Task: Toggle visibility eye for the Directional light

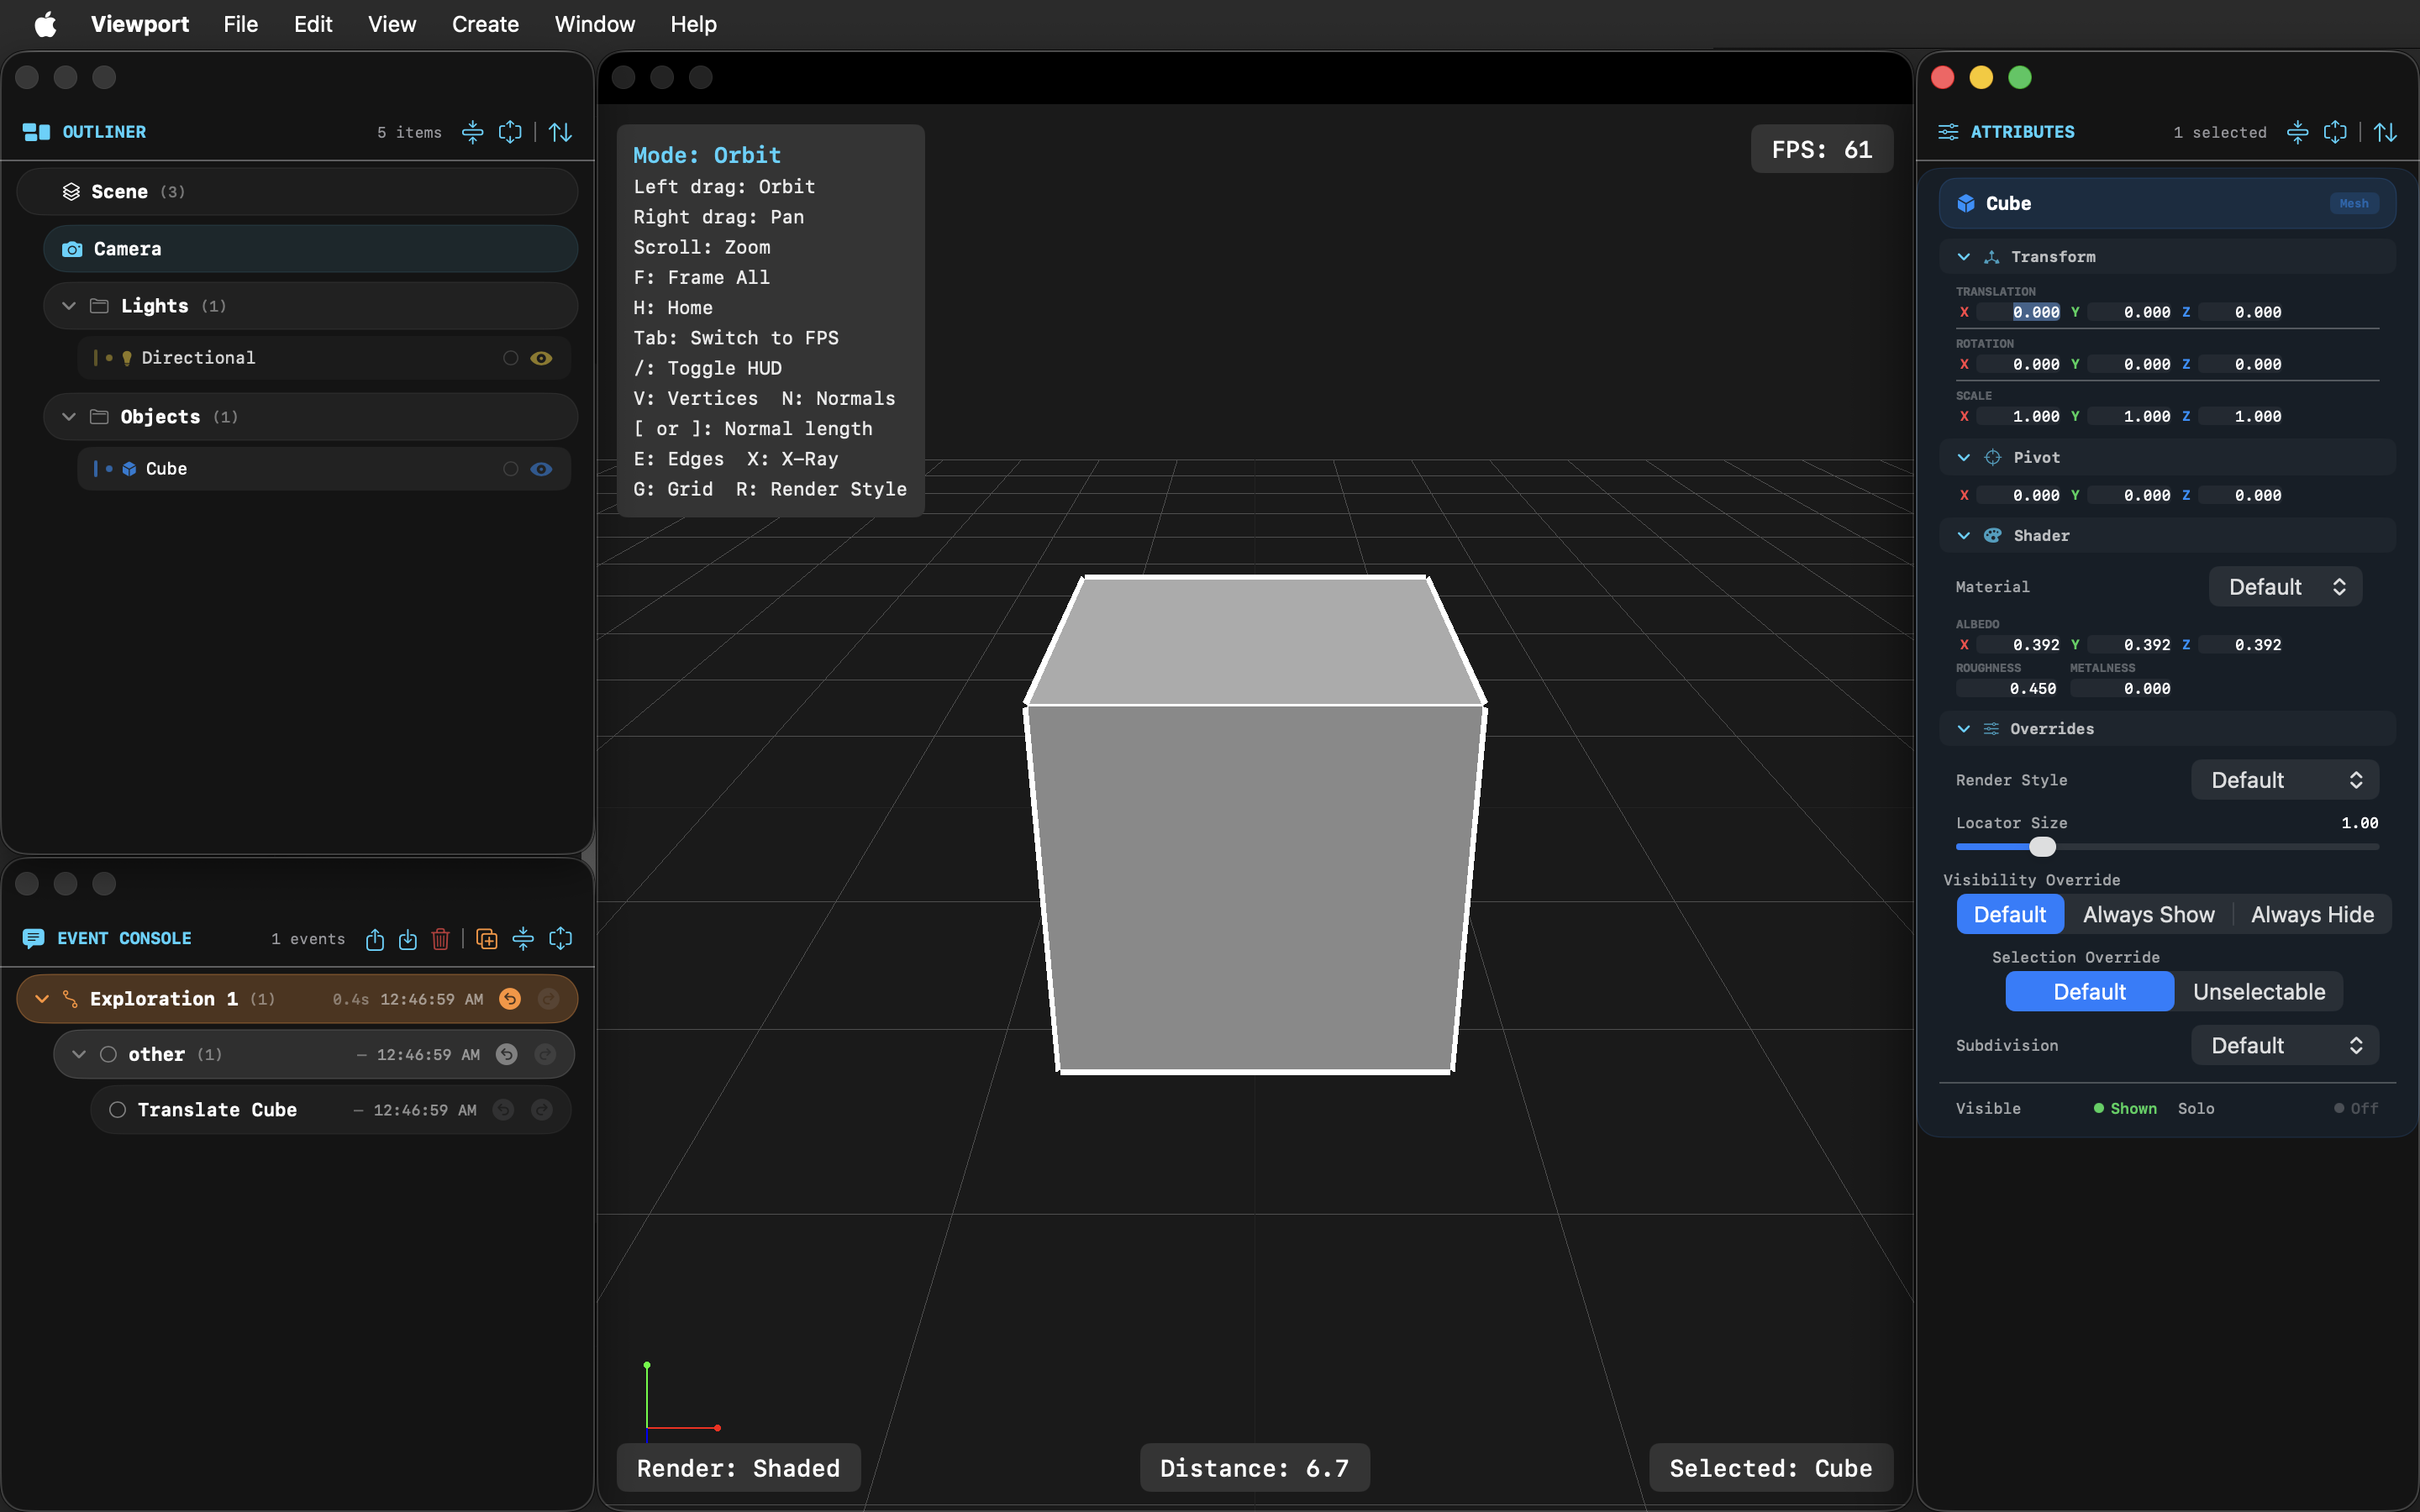Action: coord(541,358)
